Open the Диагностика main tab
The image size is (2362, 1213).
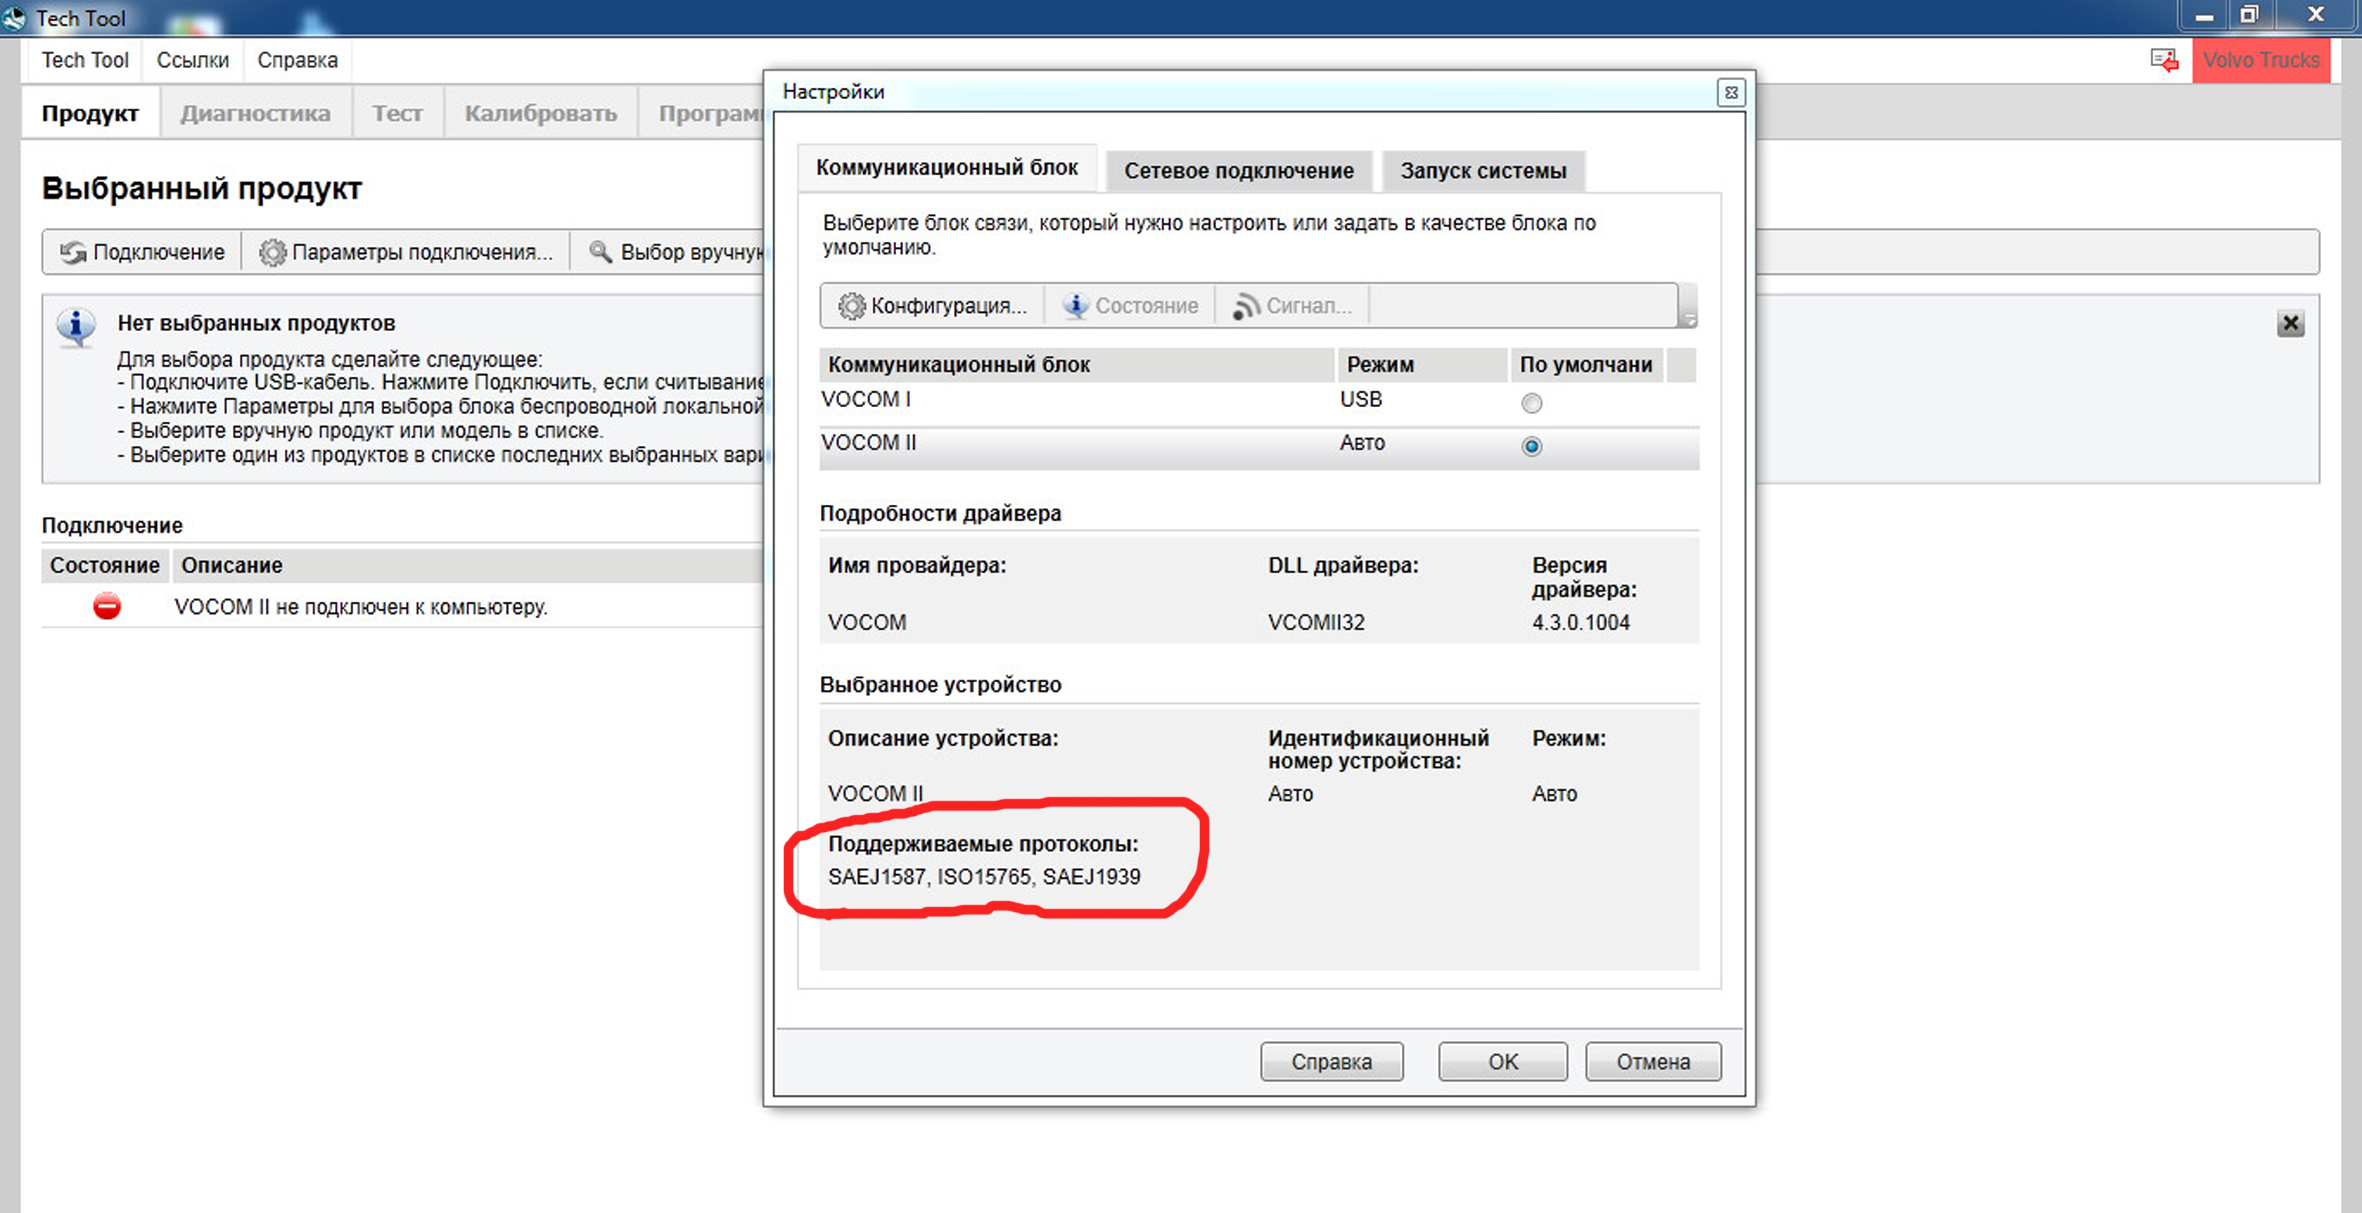(255, 113)
